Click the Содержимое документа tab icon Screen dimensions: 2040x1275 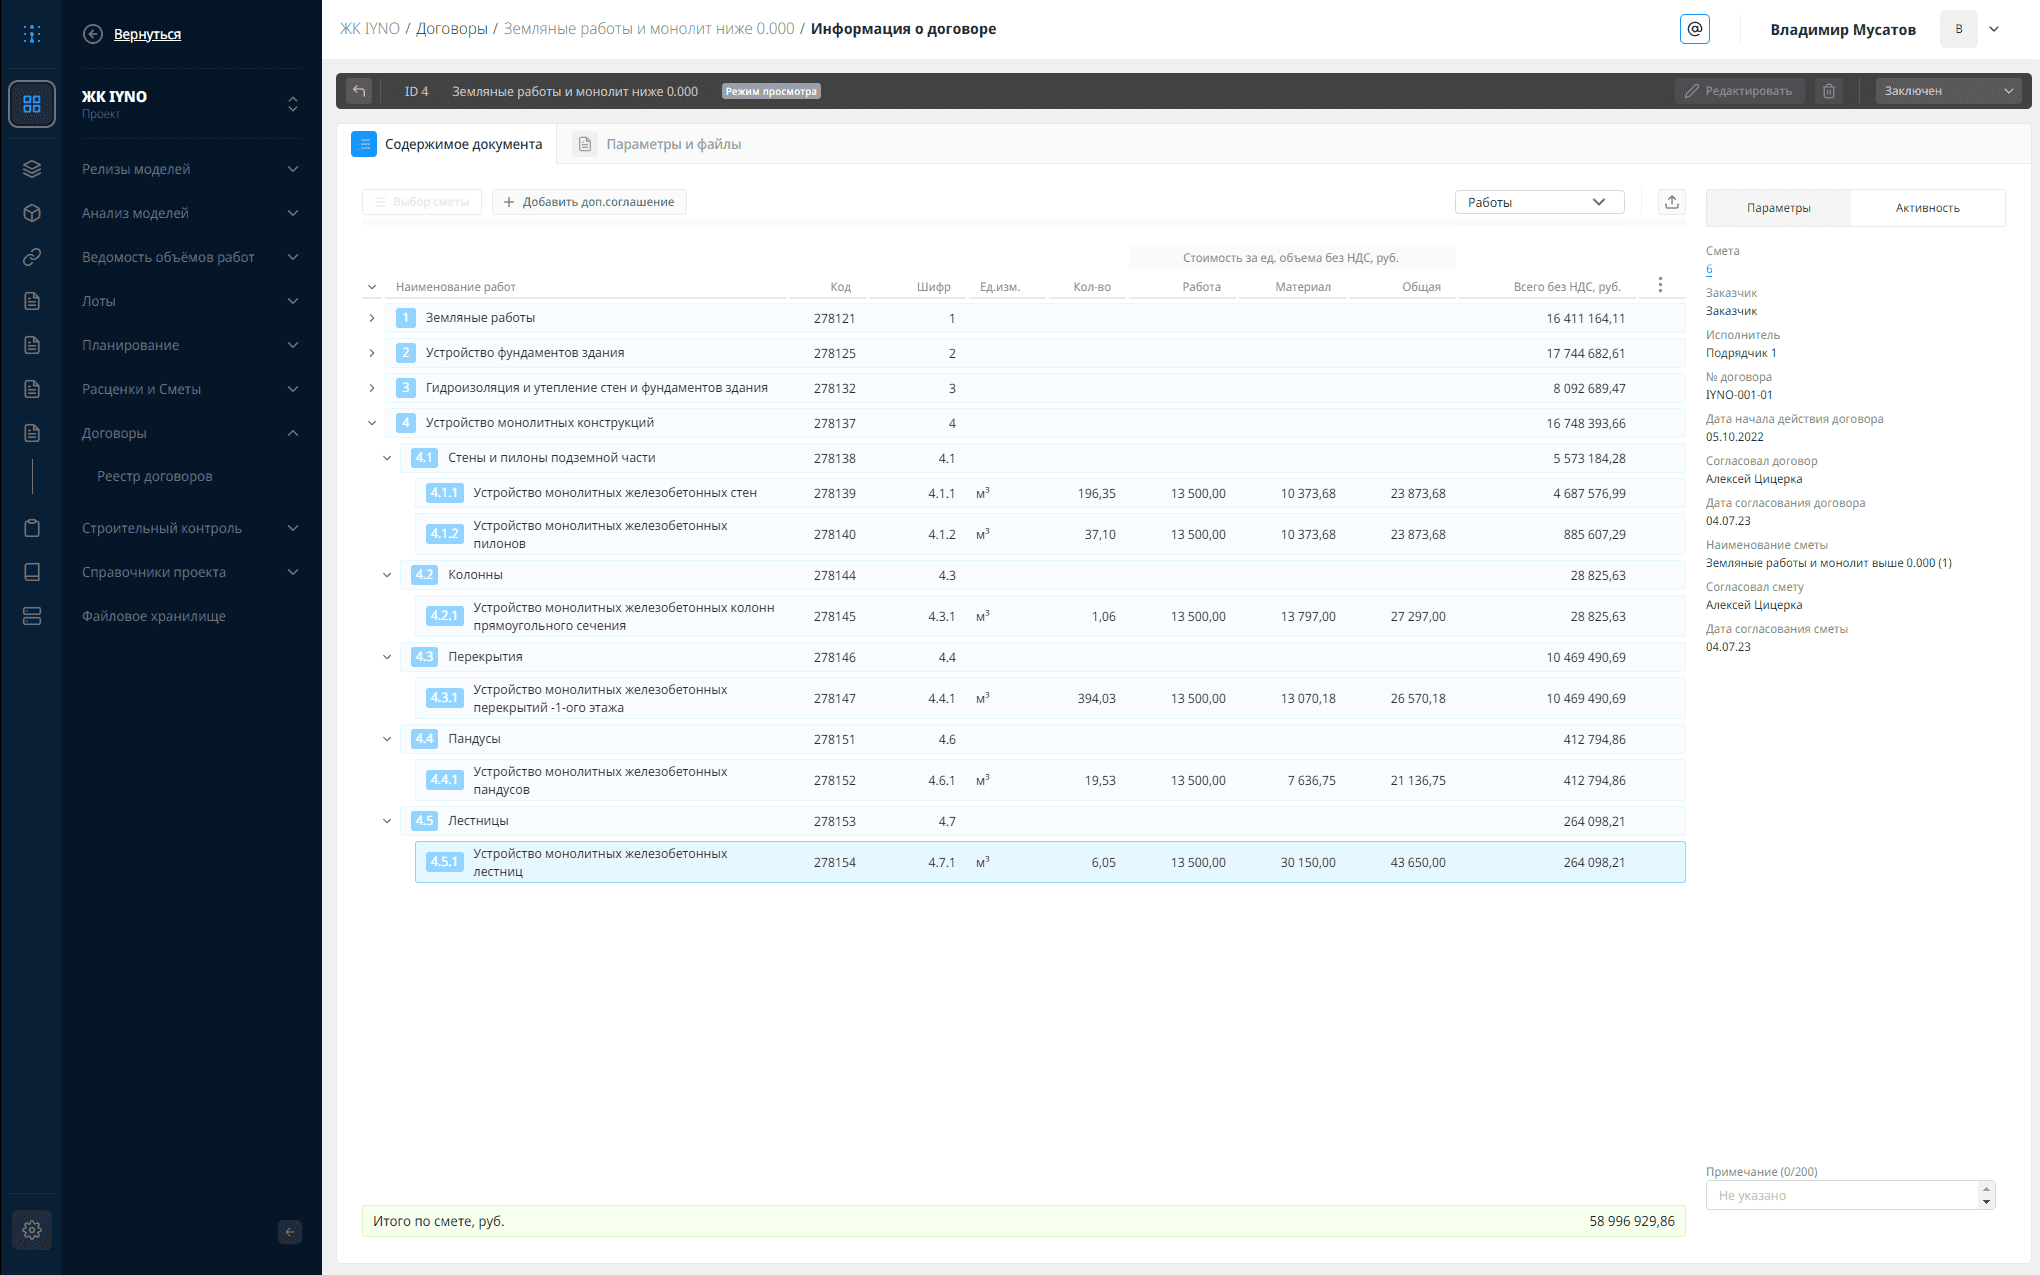click(364, 144)
